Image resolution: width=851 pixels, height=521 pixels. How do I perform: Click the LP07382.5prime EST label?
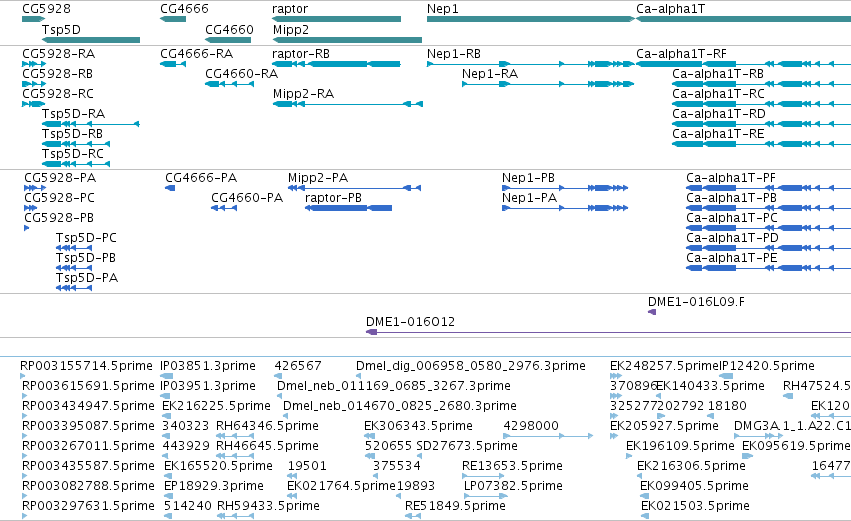pos(513,486)
